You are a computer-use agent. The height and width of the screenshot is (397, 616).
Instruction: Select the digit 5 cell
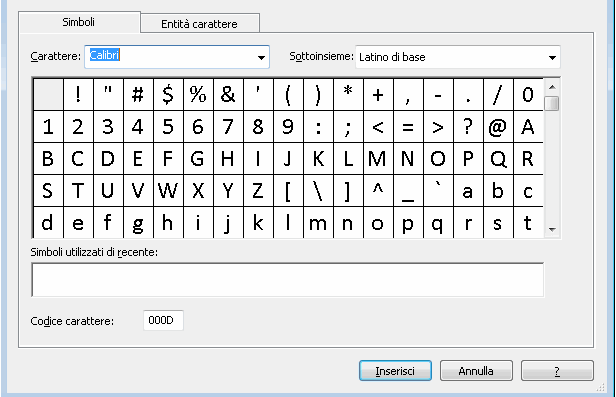click(168, 127)
